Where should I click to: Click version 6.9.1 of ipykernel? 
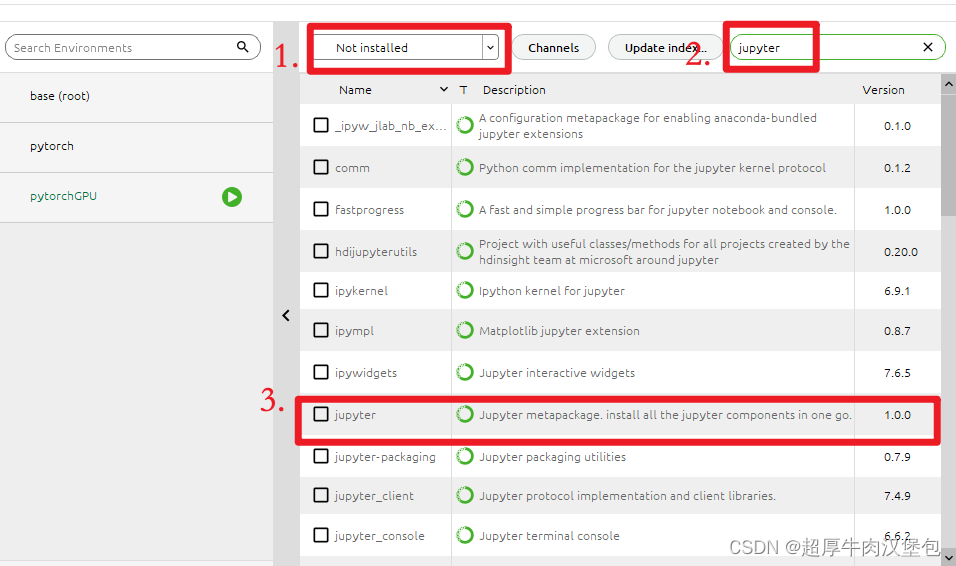[897, 291]
